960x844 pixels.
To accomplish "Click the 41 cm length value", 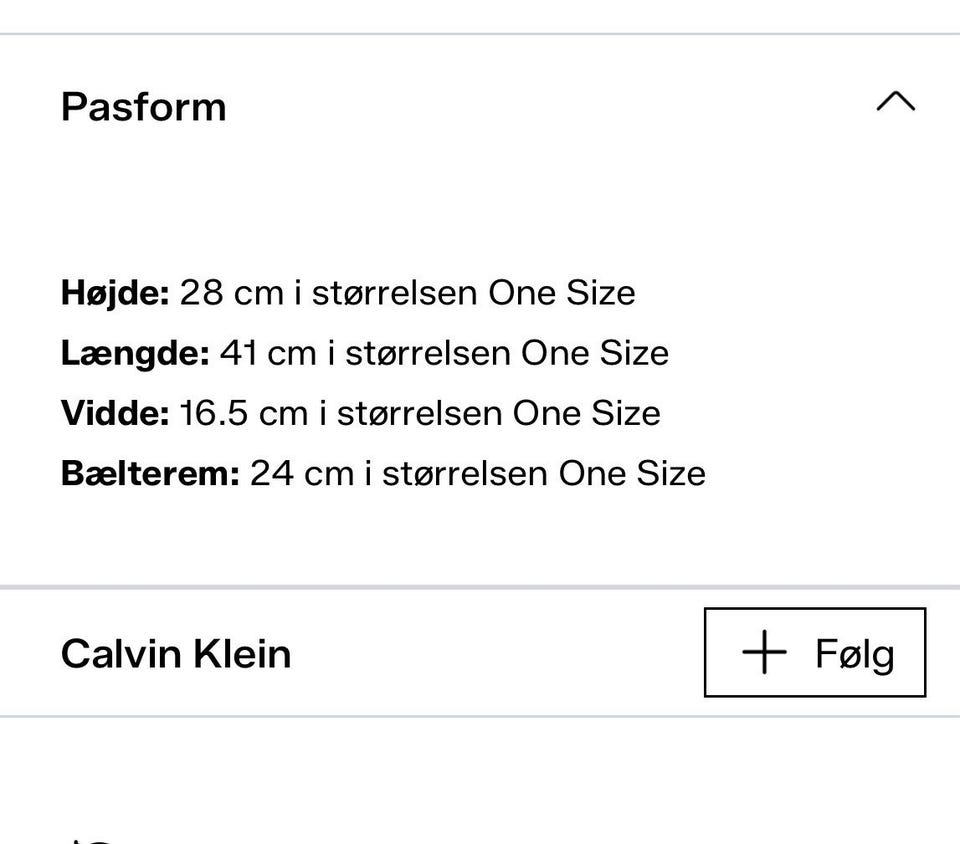I will pyautogui.click(x=267, y=353).
